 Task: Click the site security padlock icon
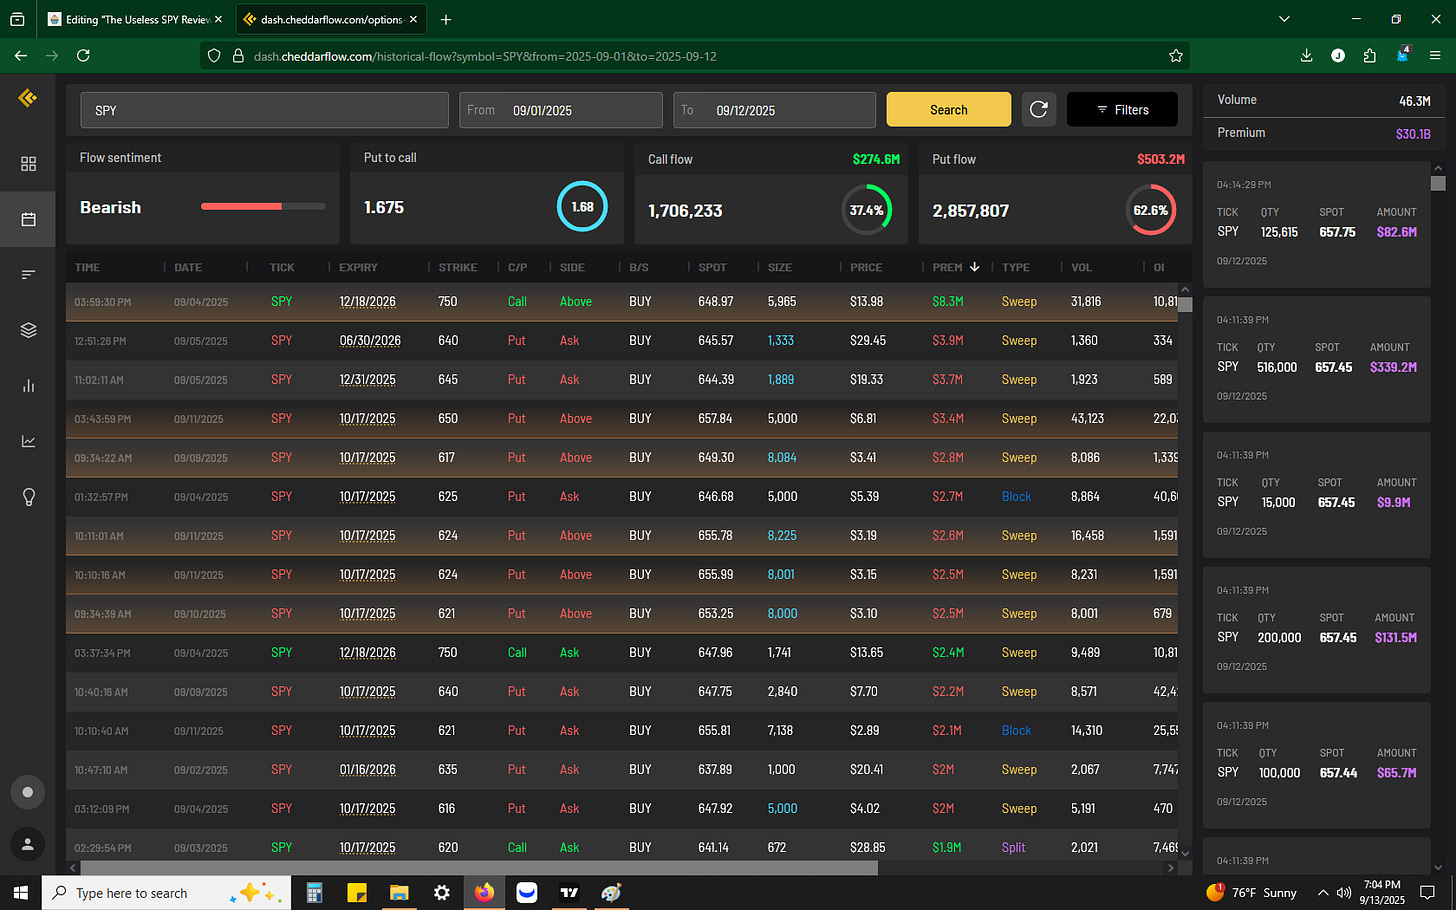[x=238, y=56]
